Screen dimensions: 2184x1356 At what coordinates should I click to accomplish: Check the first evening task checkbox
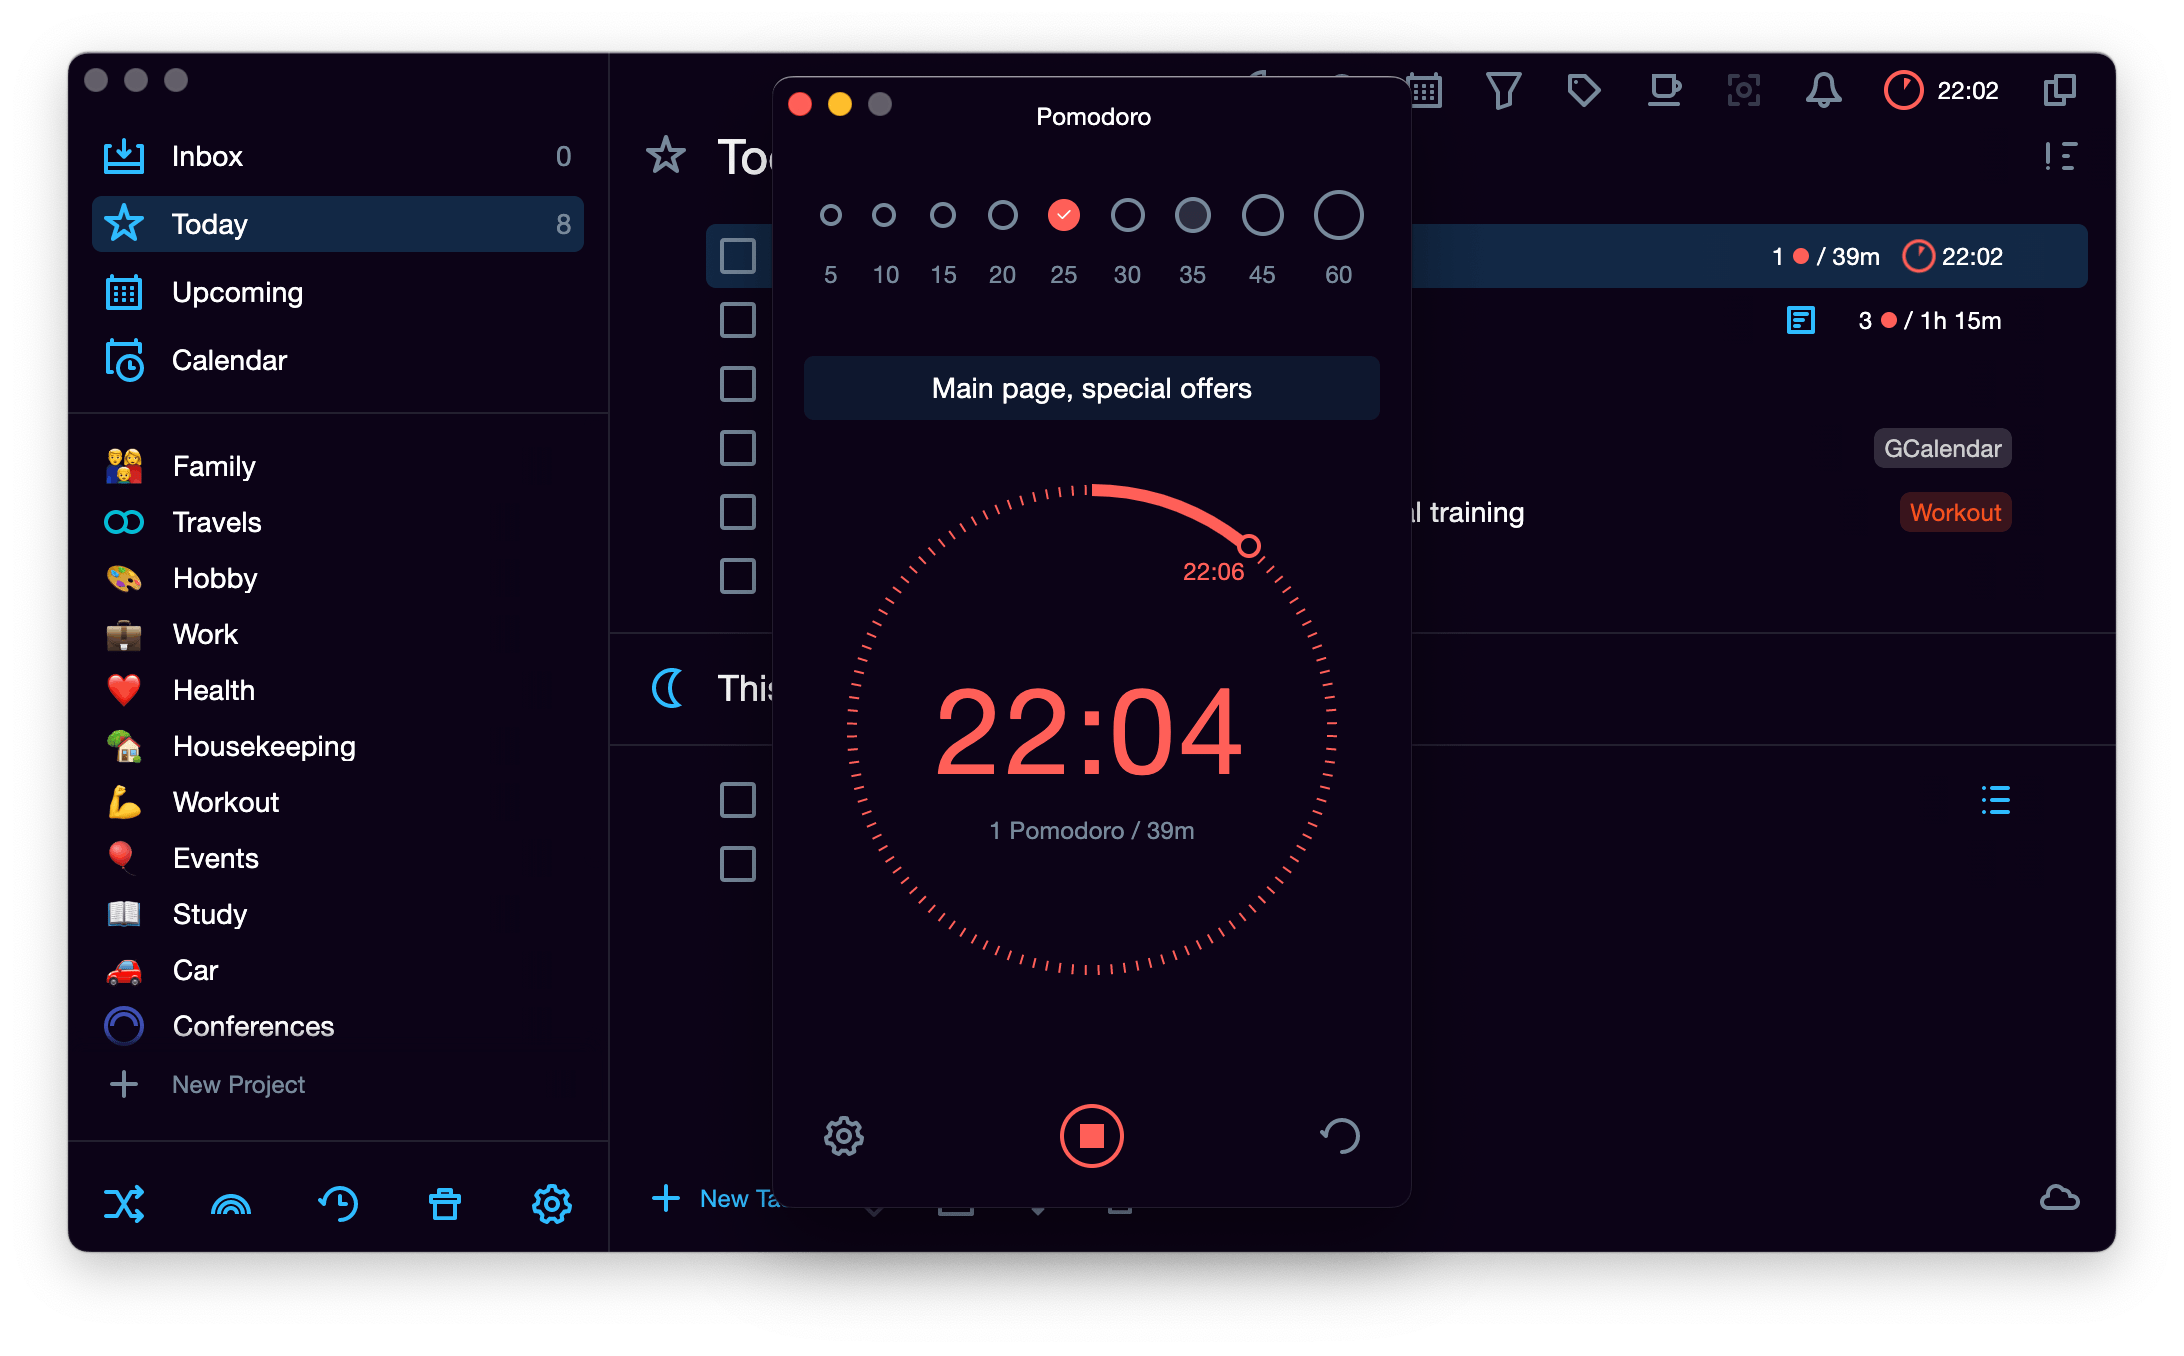(738, 800)
